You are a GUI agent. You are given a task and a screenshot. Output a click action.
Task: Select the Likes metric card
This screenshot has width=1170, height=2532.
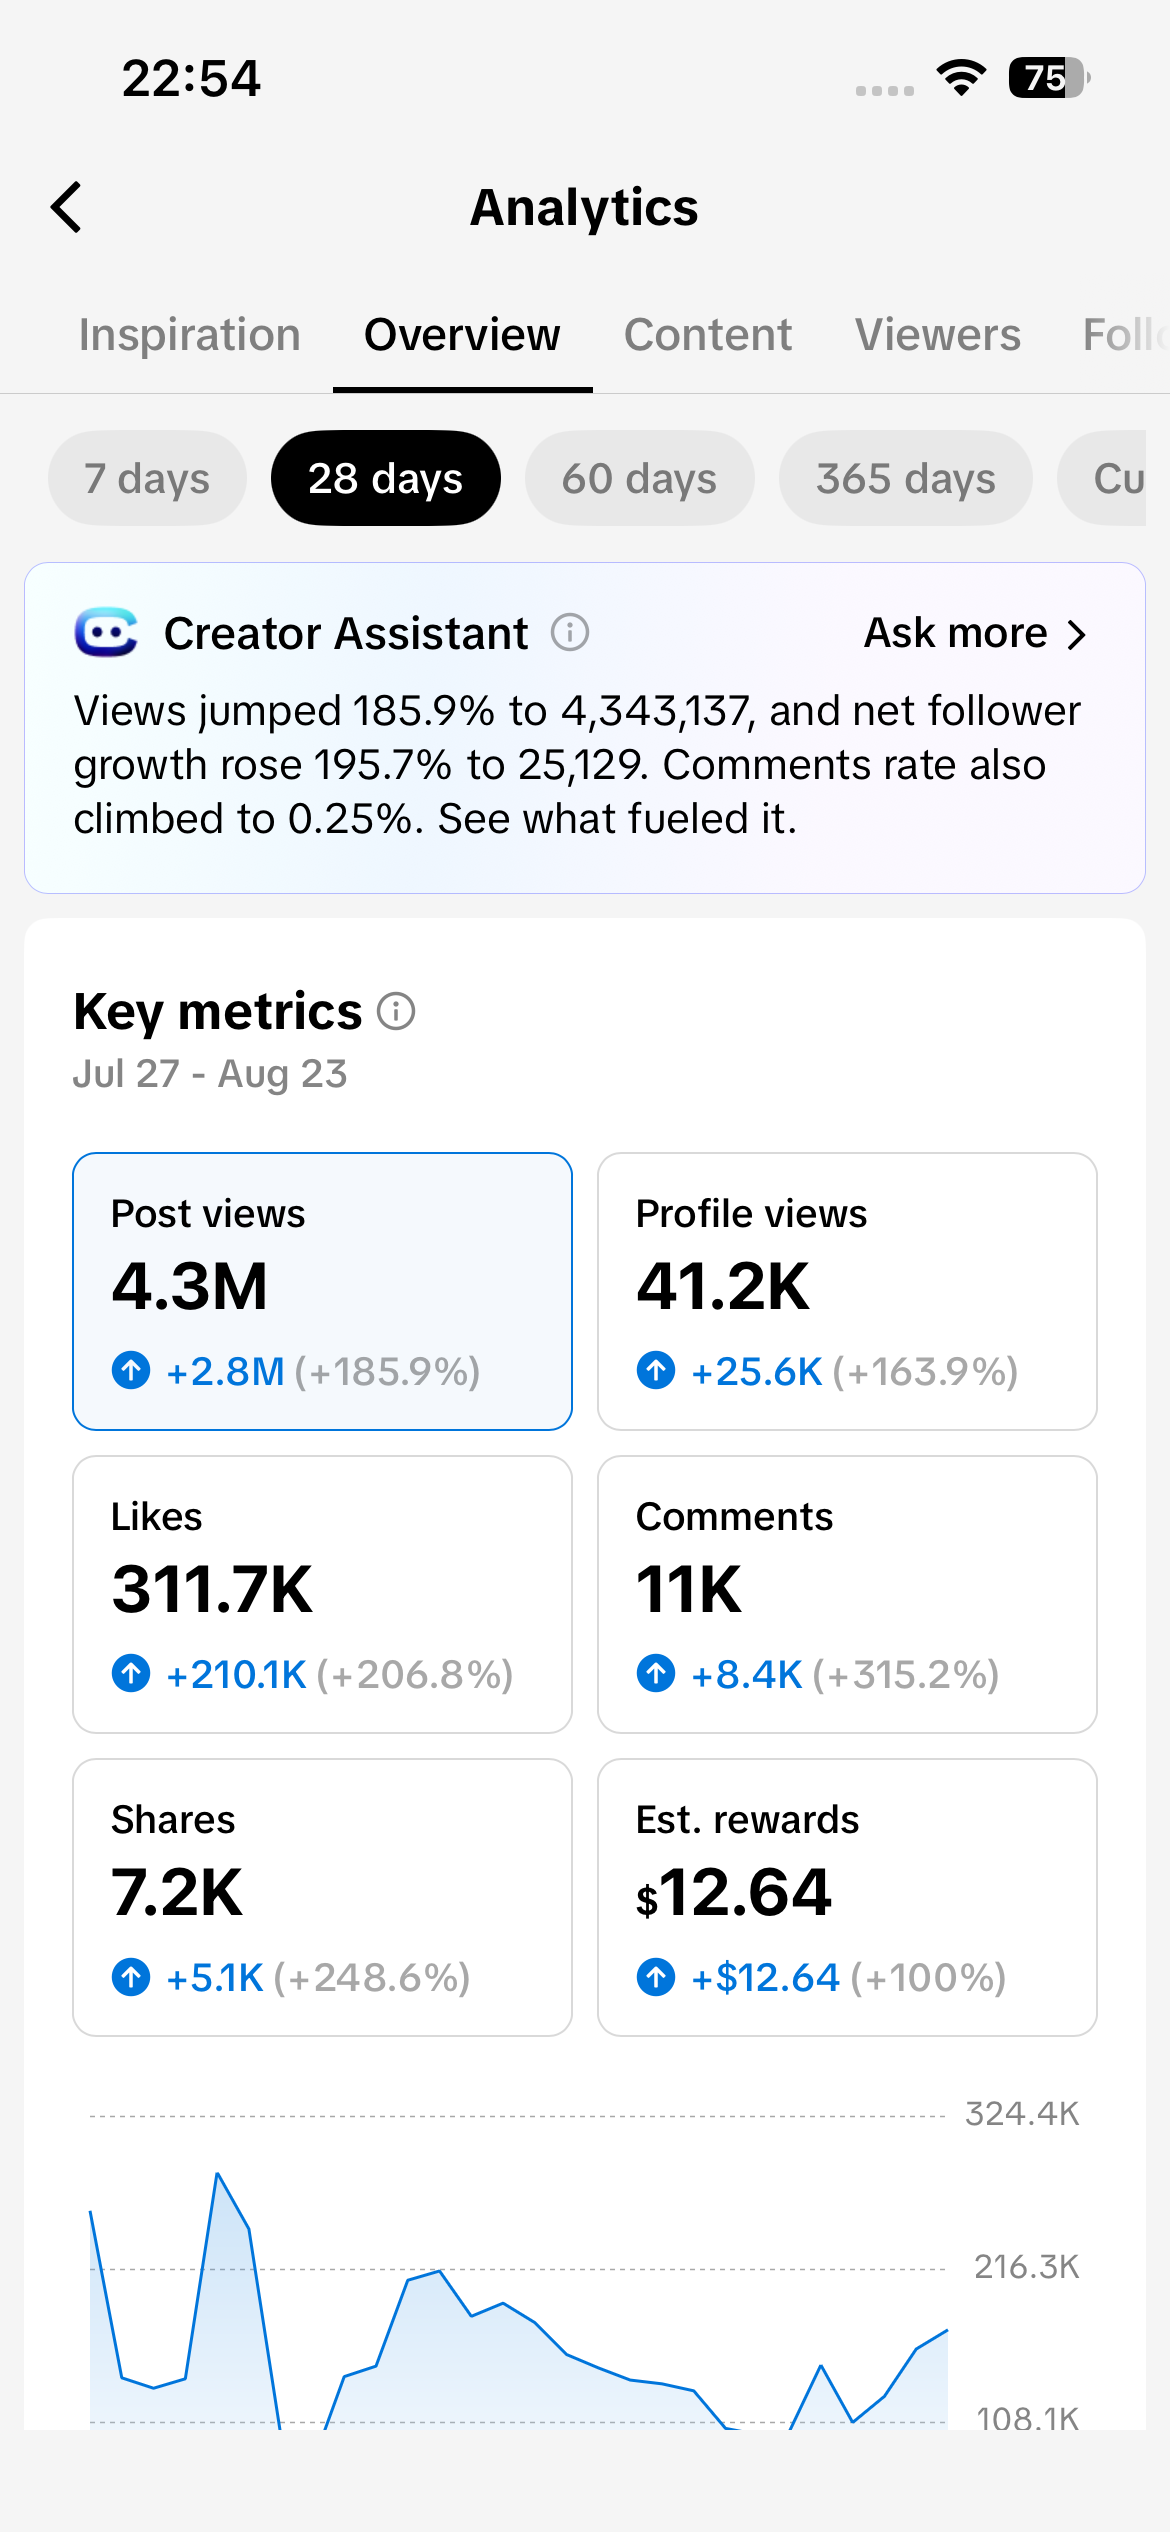point(322,1594)
